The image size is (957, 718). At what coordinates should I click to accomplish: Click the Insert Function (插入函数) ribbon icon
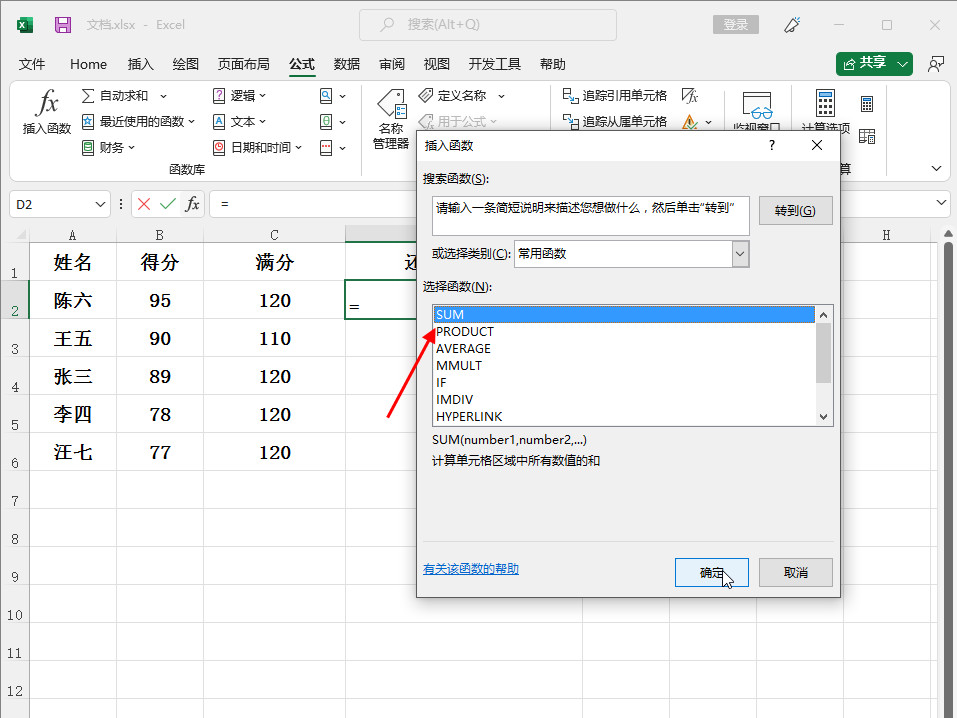46,111
